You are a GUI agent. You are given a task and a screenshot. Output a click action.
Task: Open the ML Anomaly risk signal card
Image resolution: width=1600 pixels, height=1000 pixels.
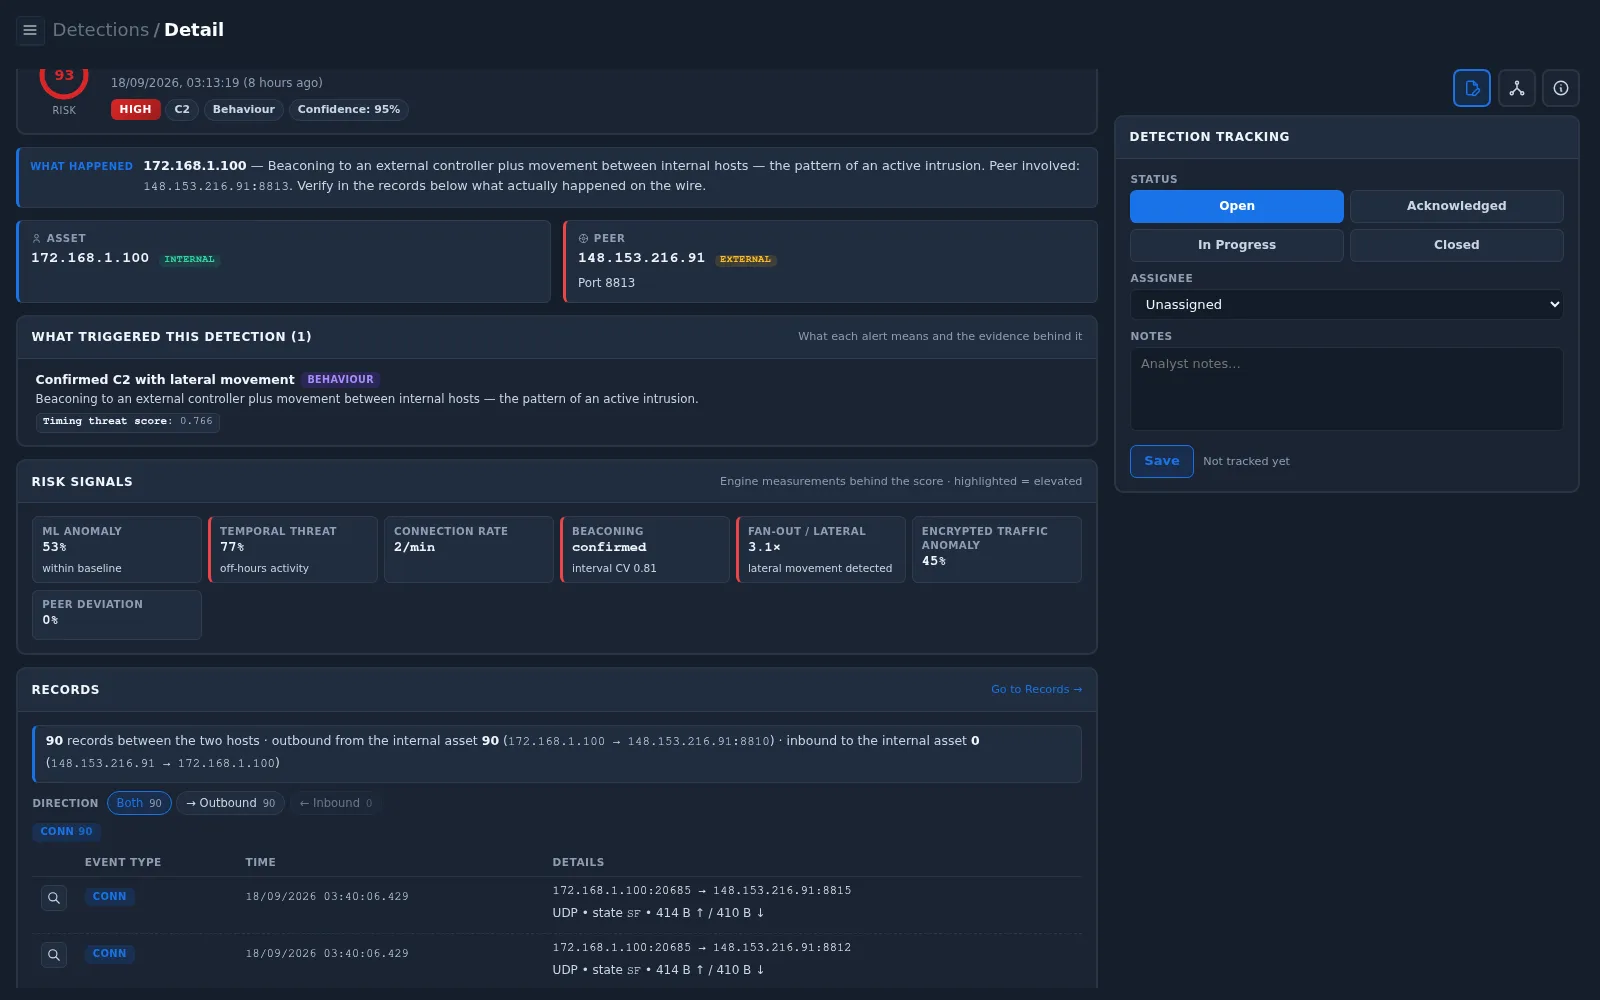pyautogui.click(x=117, y=549)
